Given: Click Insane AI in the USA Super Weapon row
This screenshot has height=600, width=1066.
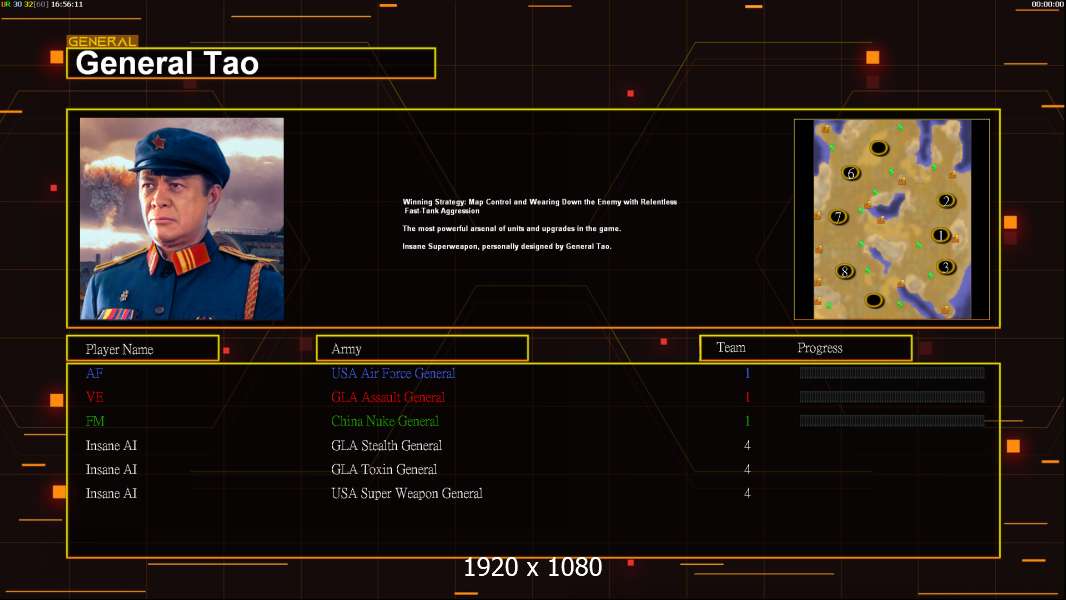Looking at the screenshot, I should (111, 493).
